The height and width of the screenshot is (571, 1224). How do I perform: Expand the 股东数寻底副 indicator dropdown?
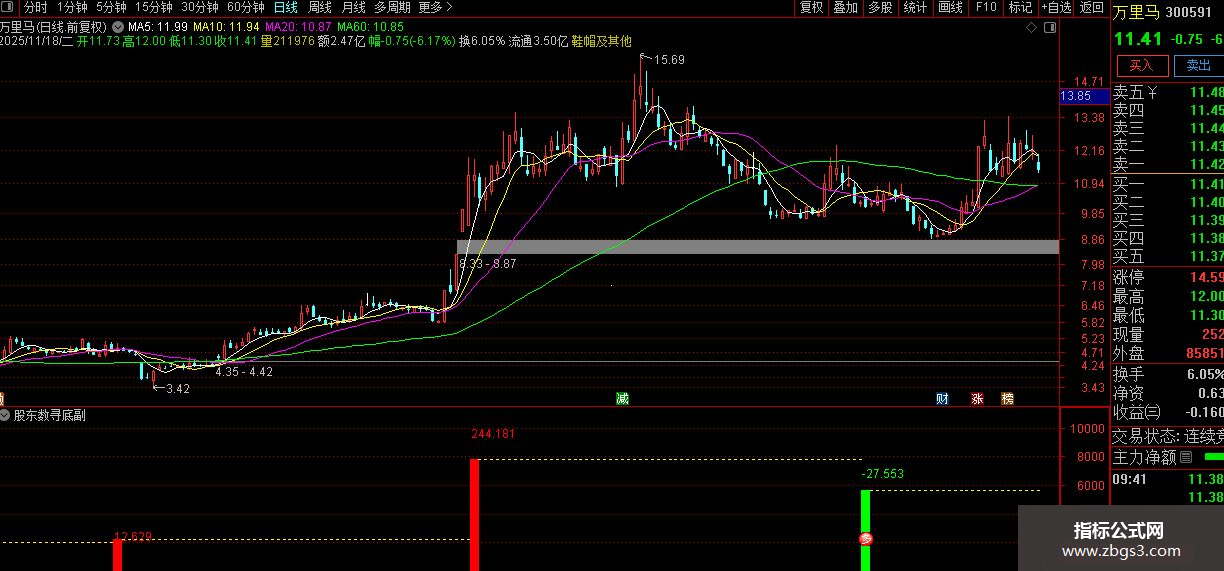coord(6,415)
